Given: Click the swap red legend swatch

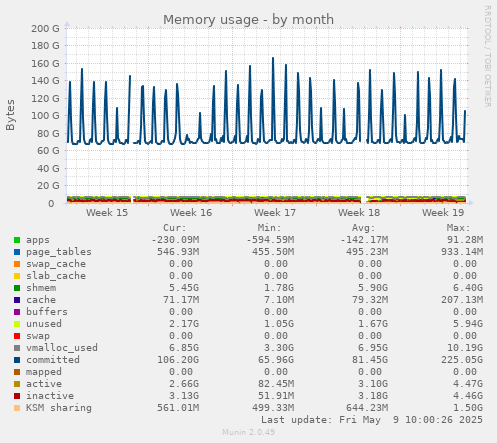Looking at the screenshot, I should (x=17, y=336).
